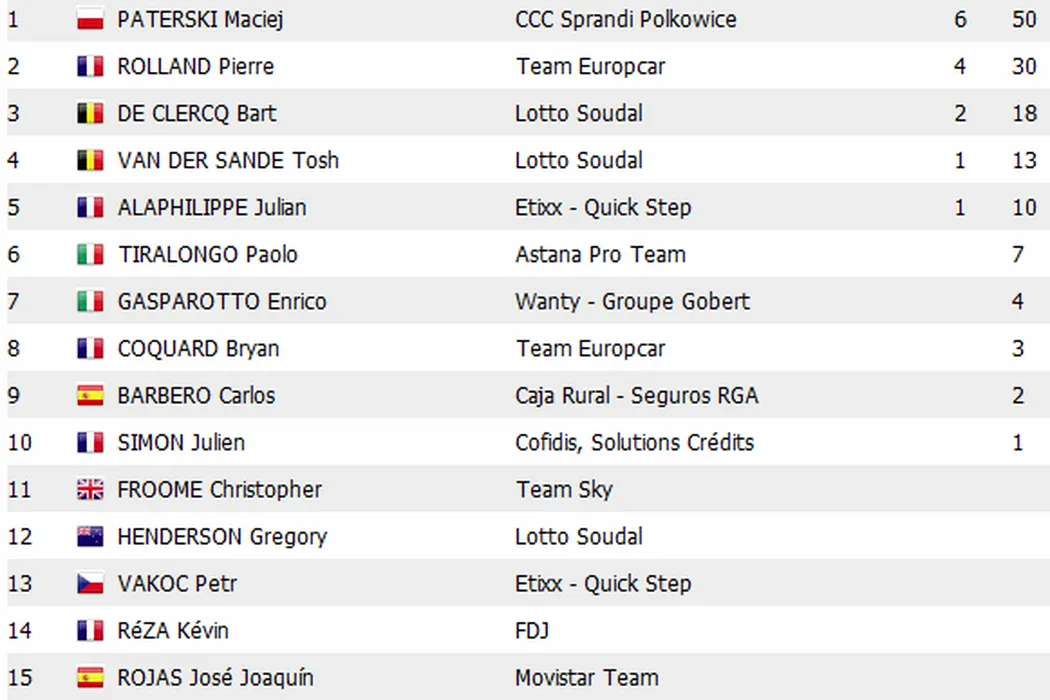The width and height of the screenshot is (1050, 700).
Task: Click the French flag next to Réza
Action: [90, 631]
